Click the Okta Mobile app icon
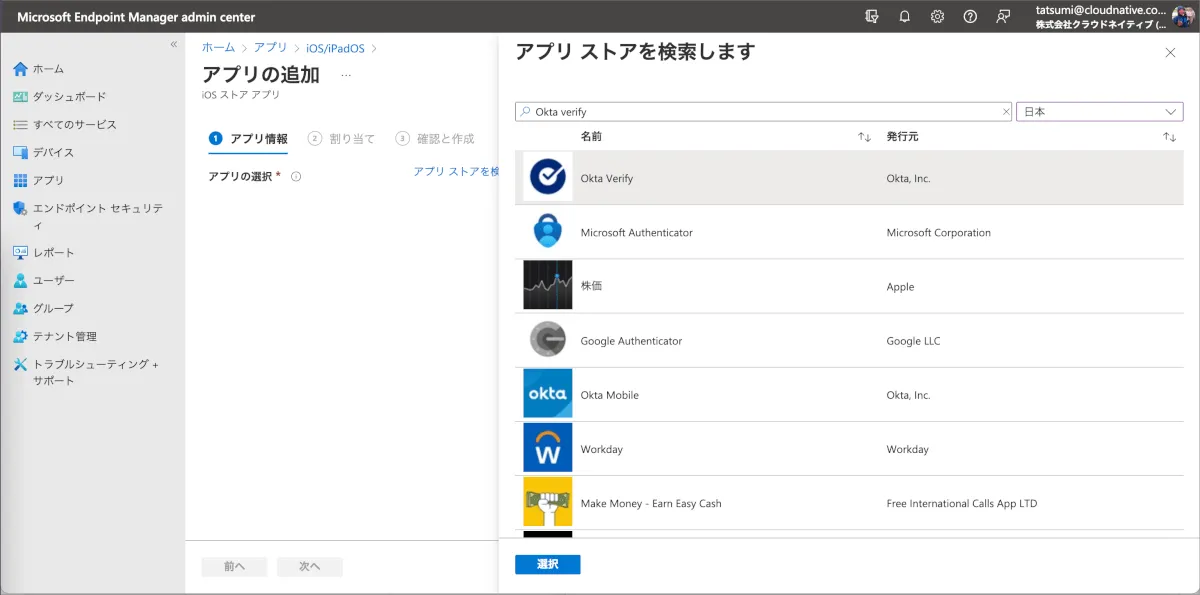The width and height of the screenshot is (1200, 595). 547,394
